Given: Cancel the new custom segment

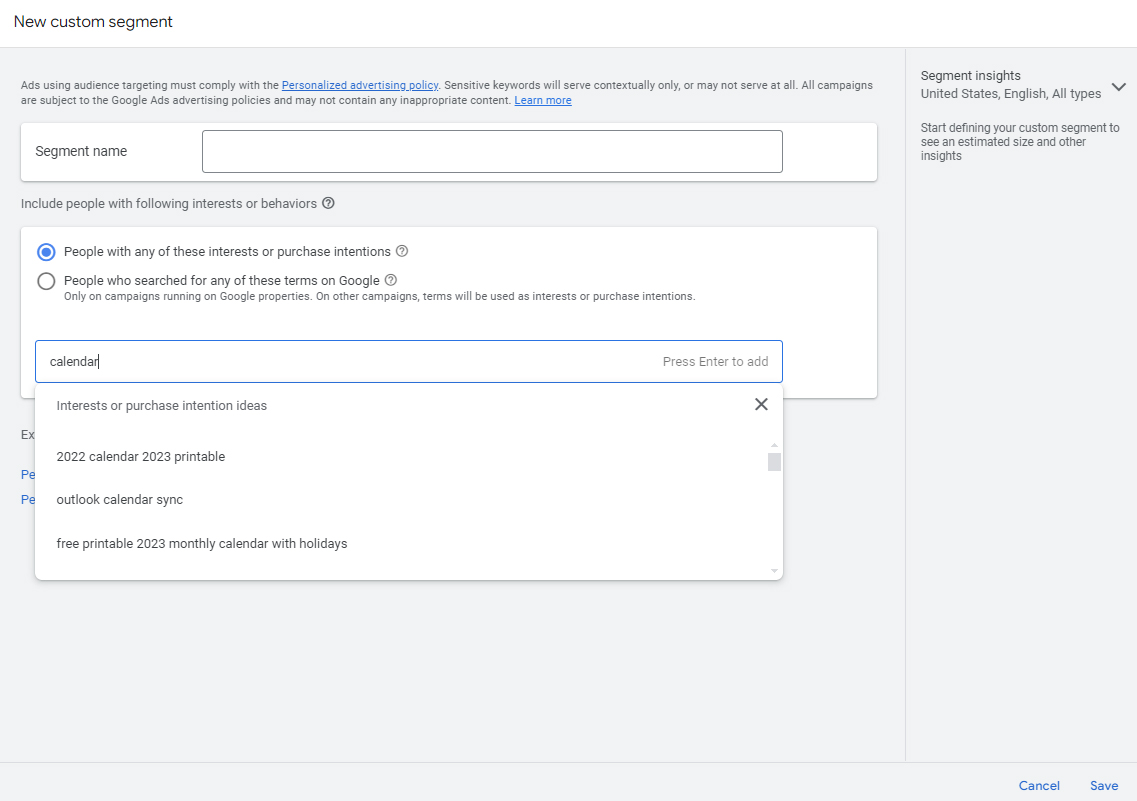Looking at the screenshot, I should click(1038, 785).
